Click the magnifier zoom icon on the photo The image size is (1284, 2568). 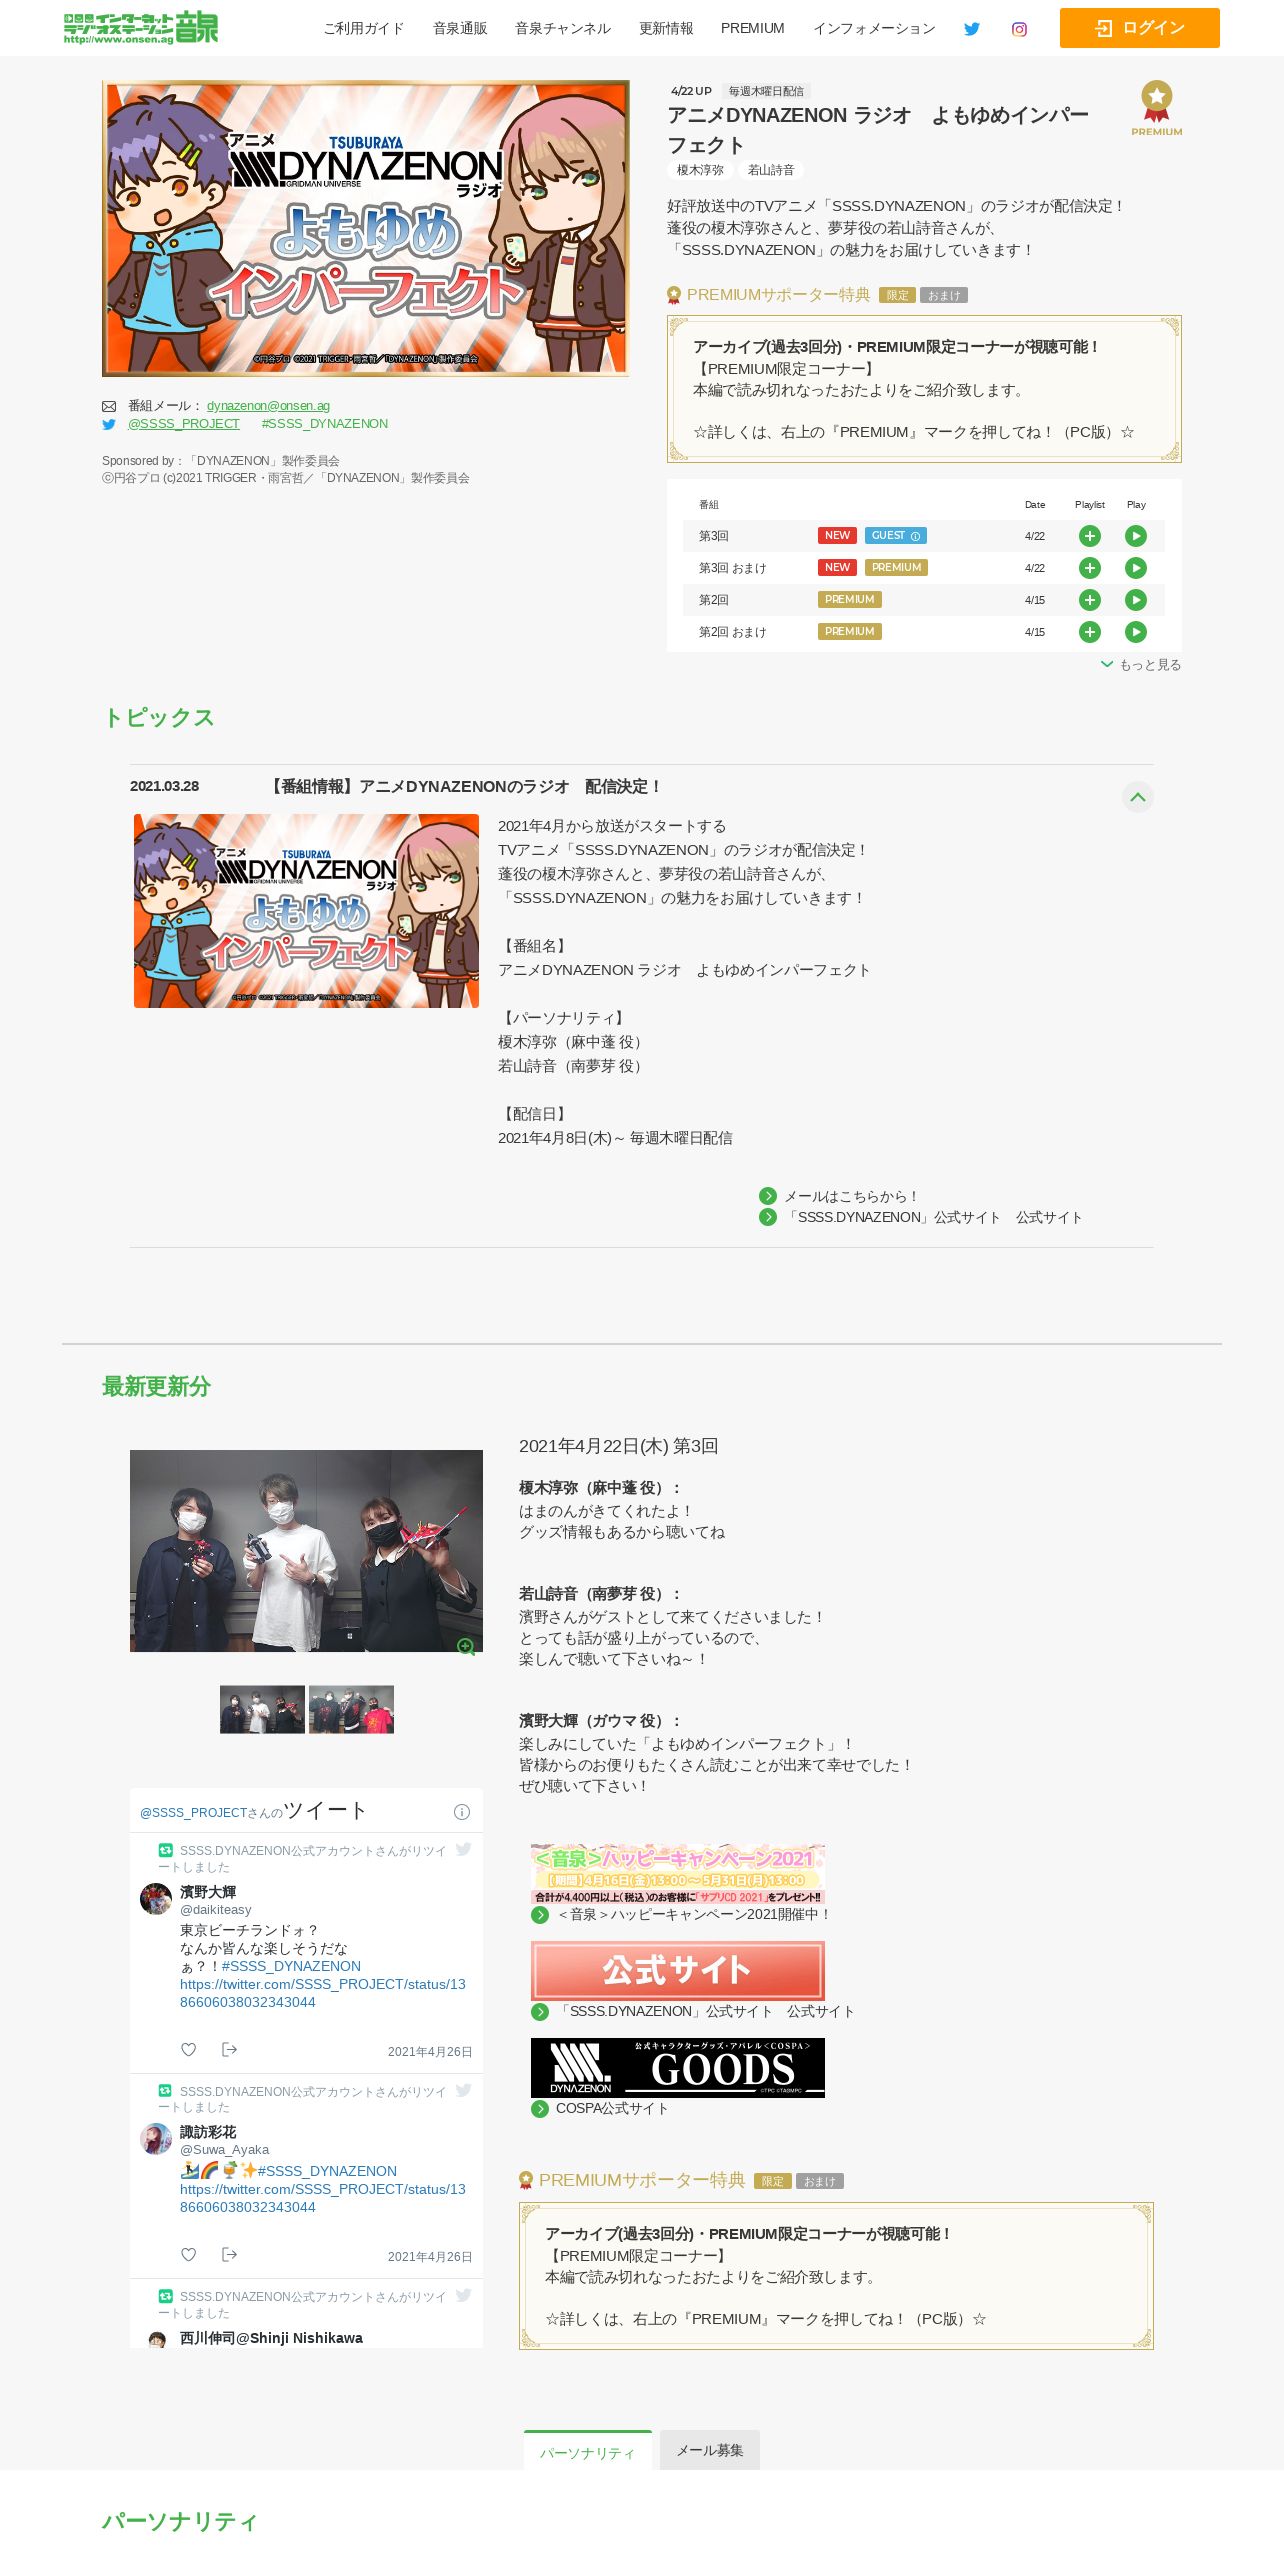click(x=466, y=1646)
